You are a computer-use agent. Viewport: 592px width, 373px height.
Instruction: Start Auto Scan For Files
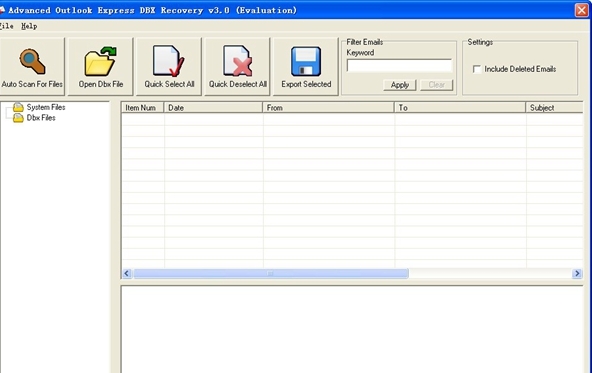[x=32, y=66]
